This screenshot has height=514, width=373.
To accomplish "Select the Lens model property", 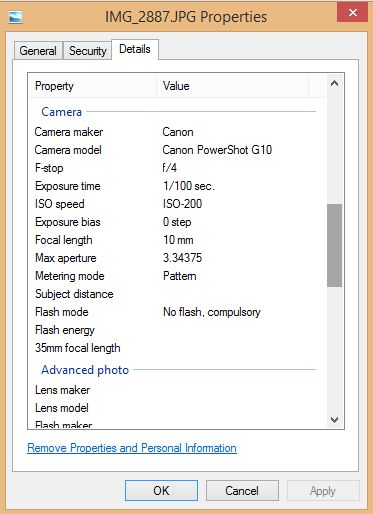I will [x=62, y=408].
